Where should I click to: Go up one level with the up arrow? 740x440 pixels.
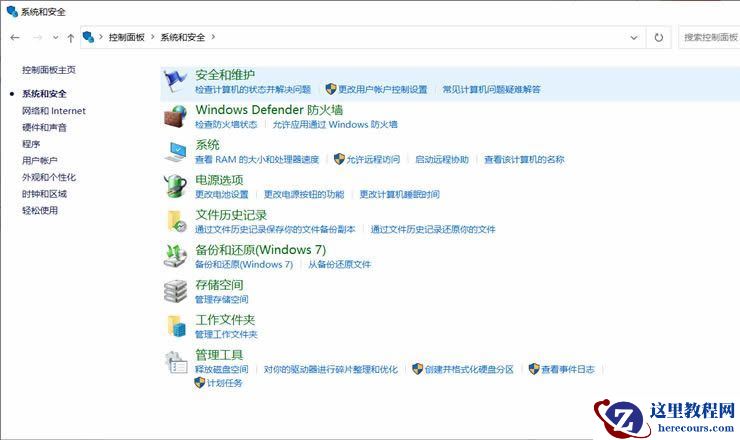(x=70, y=38)
